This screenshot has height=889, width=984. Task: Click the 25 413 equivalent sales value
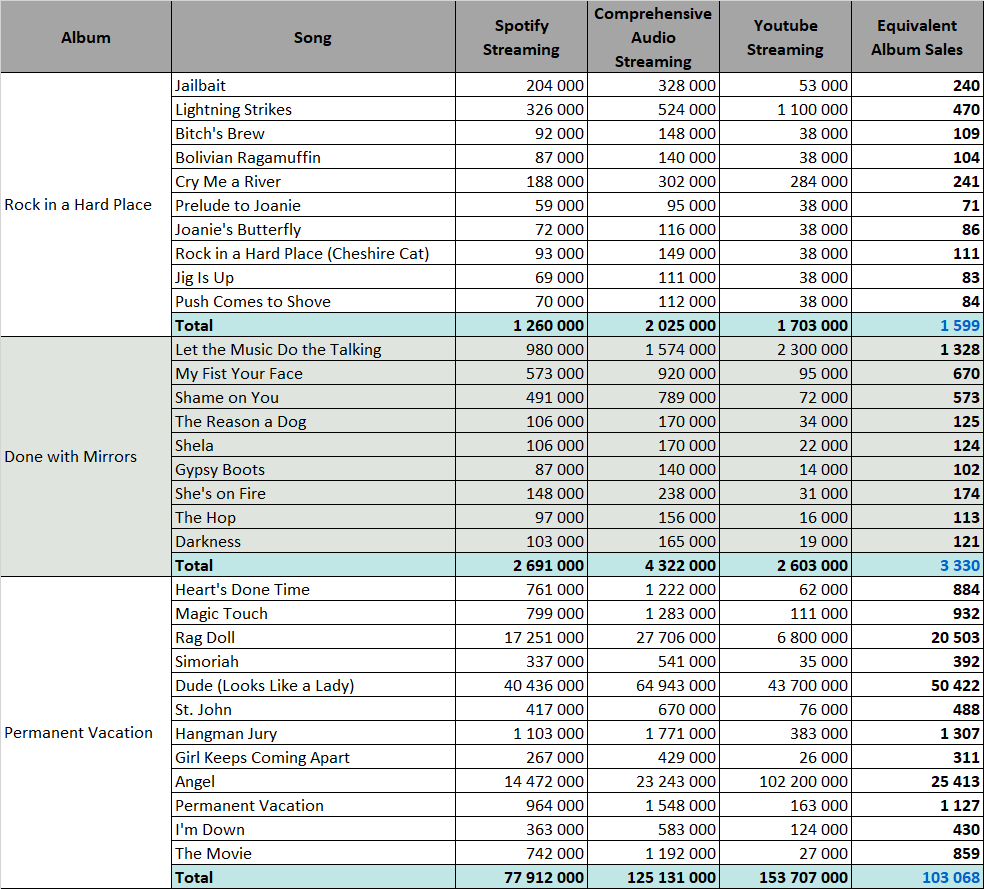(x=917, y=781)
